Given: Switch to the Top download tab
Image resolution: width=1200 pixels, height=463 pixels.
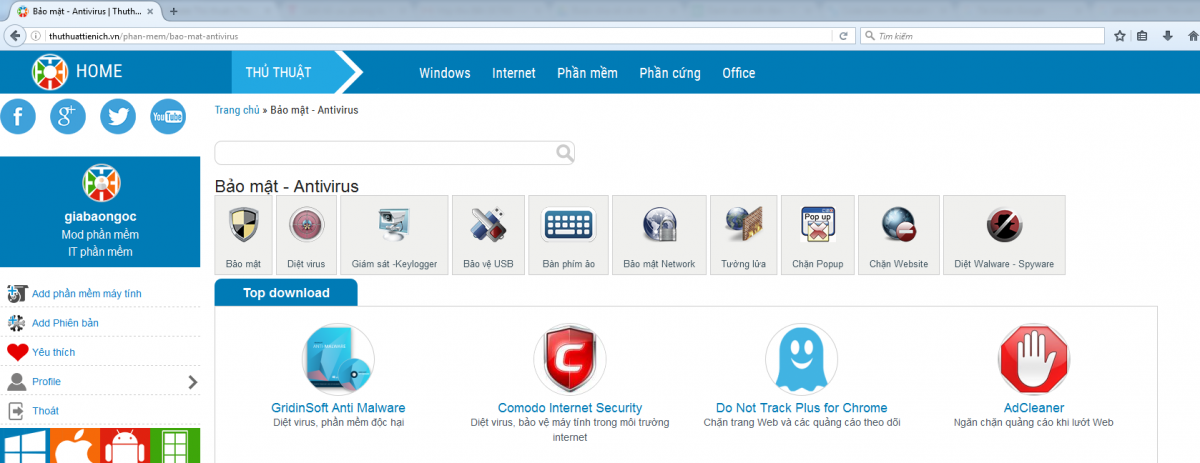Looking at the screenshot, I should coord(285,293).
